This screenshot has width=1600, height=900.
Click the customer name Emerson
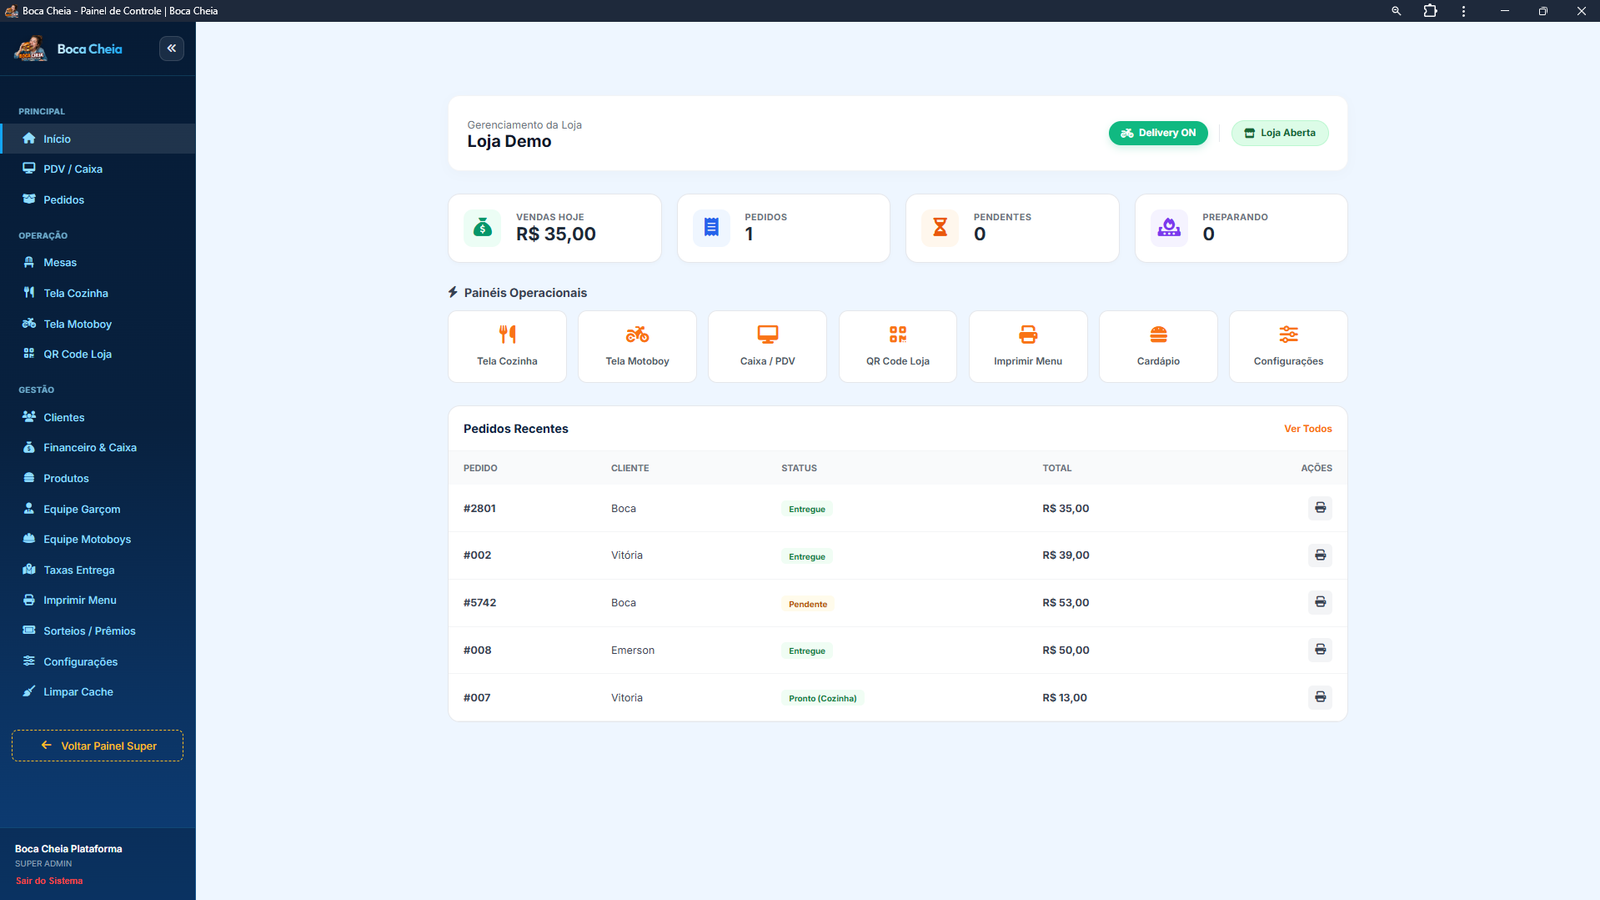click(633, 650)
